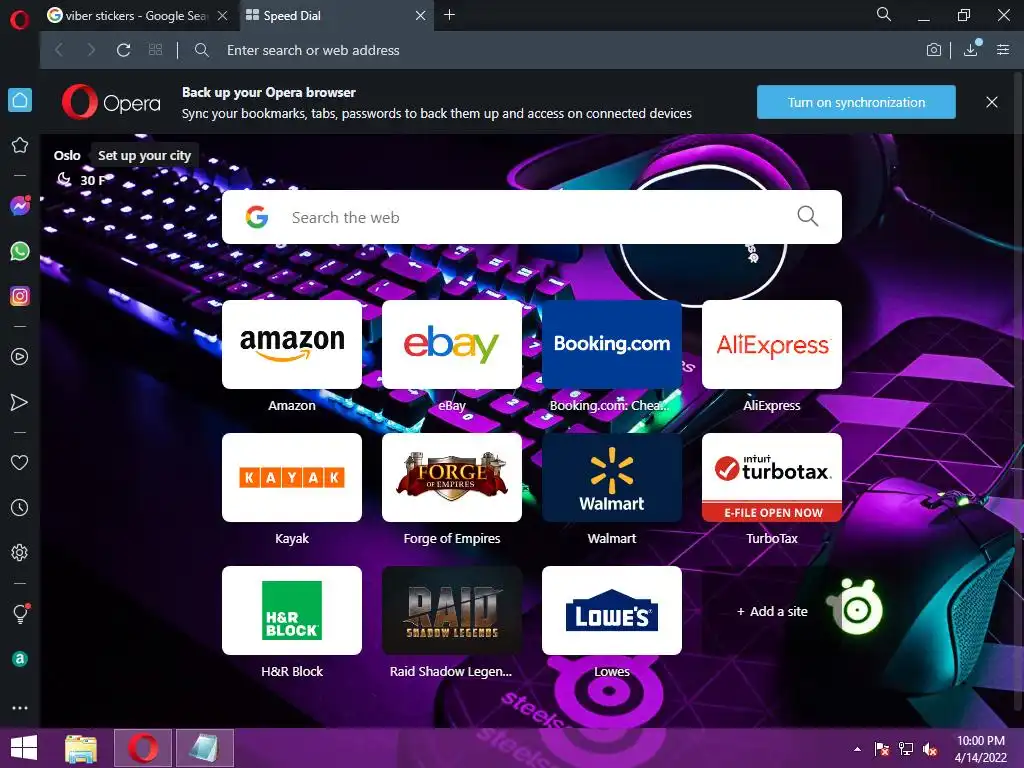Screen dimensions: 1024x768
Task: Open Instagram in the sidebar
Action: (20, 296)
